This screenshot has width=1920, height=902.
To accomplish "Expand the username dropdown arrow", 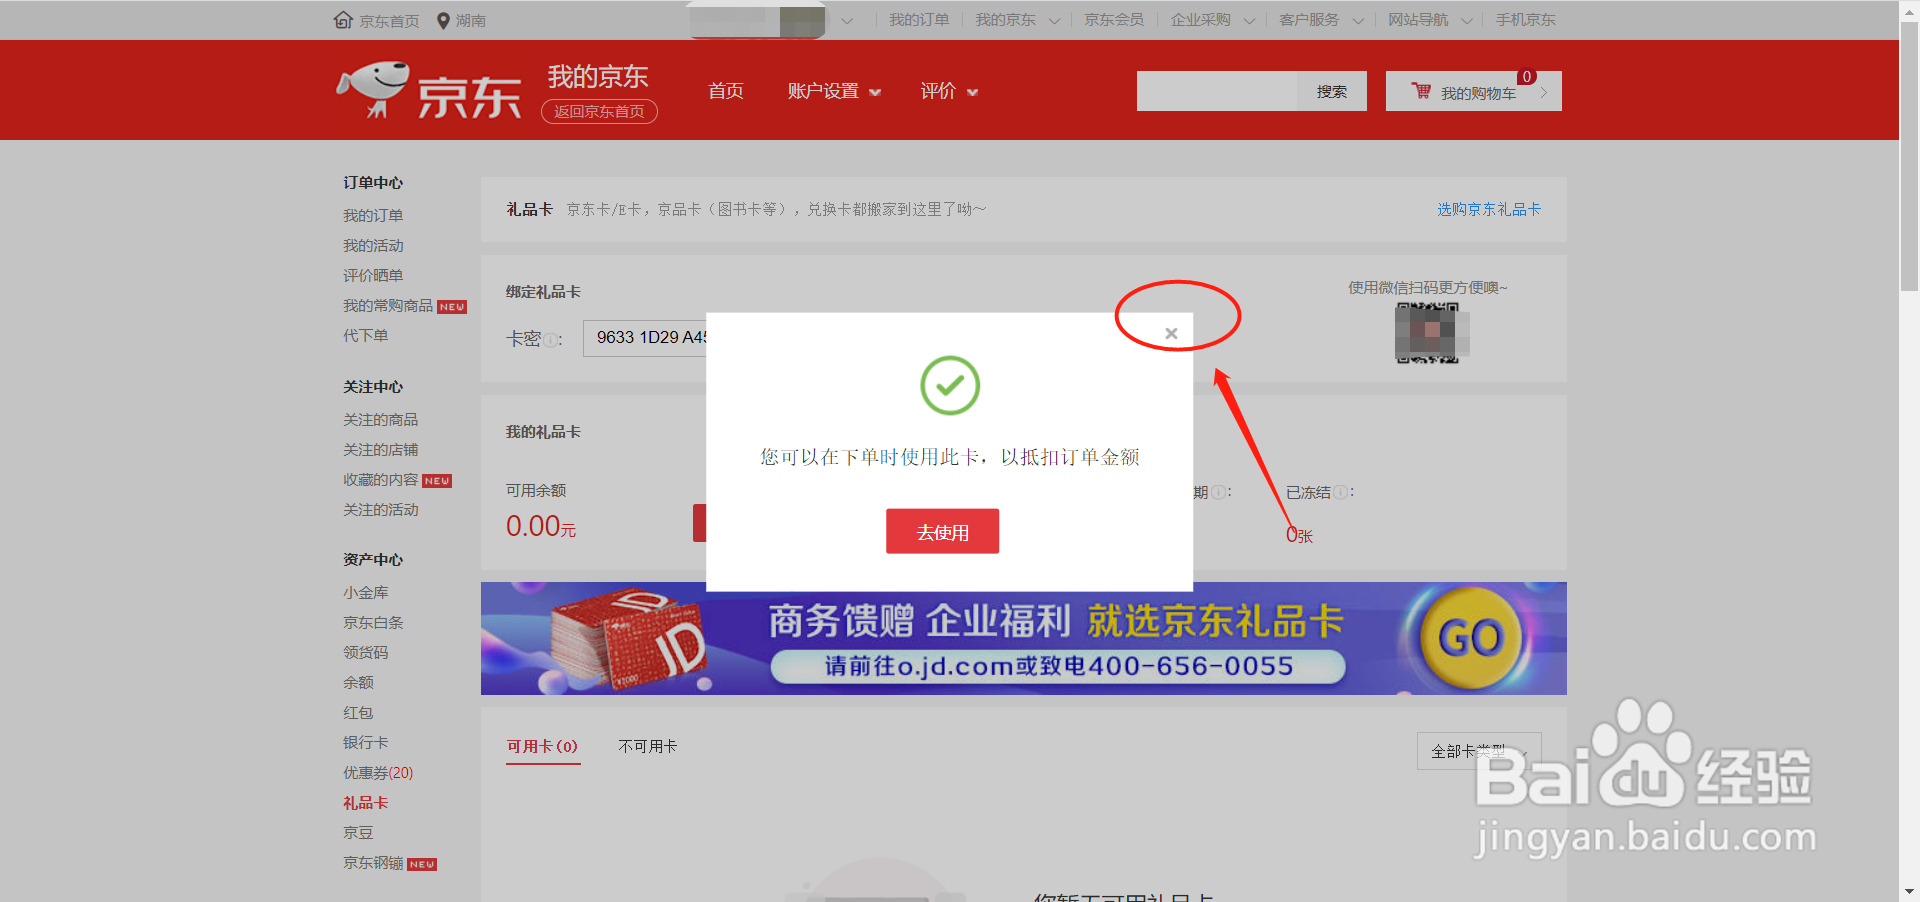I will pyautogui.click(x=847, y=21).
